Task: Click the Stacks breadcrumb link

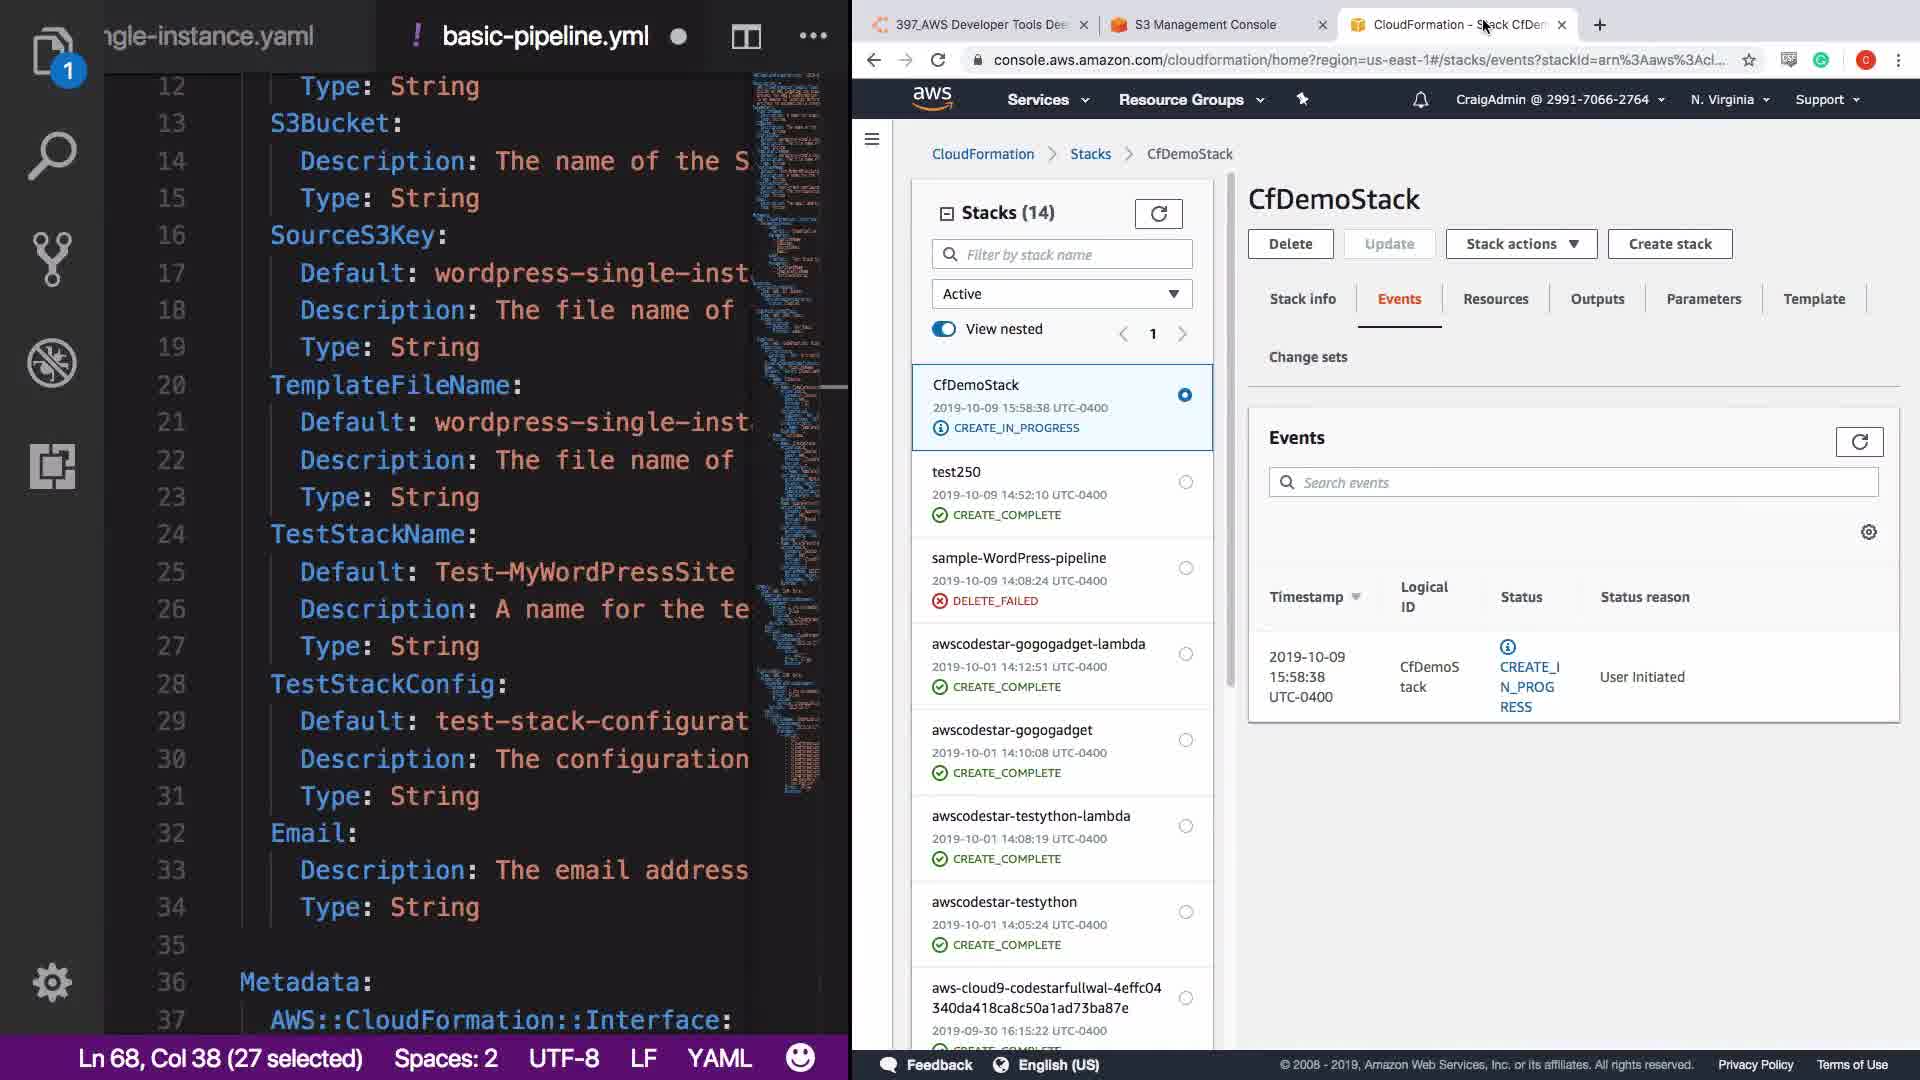Action: pos(1090,154)
